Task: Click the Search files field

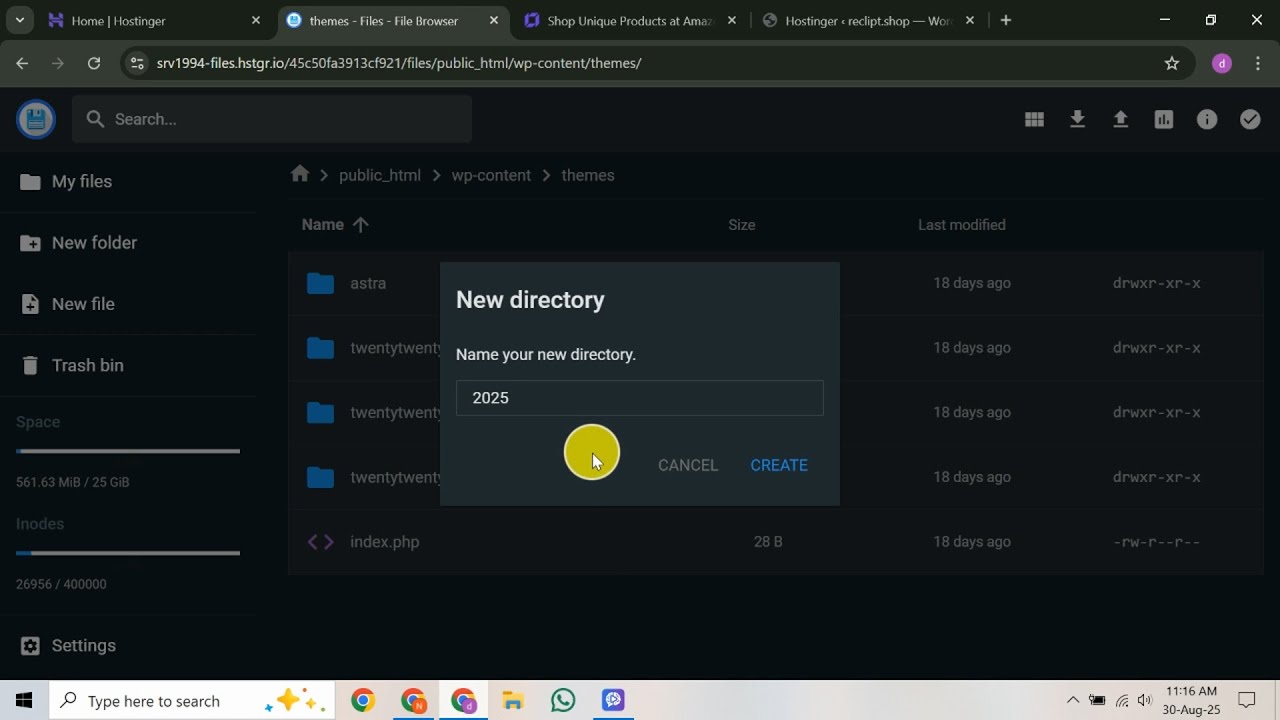Action: [x=272, y=119]
